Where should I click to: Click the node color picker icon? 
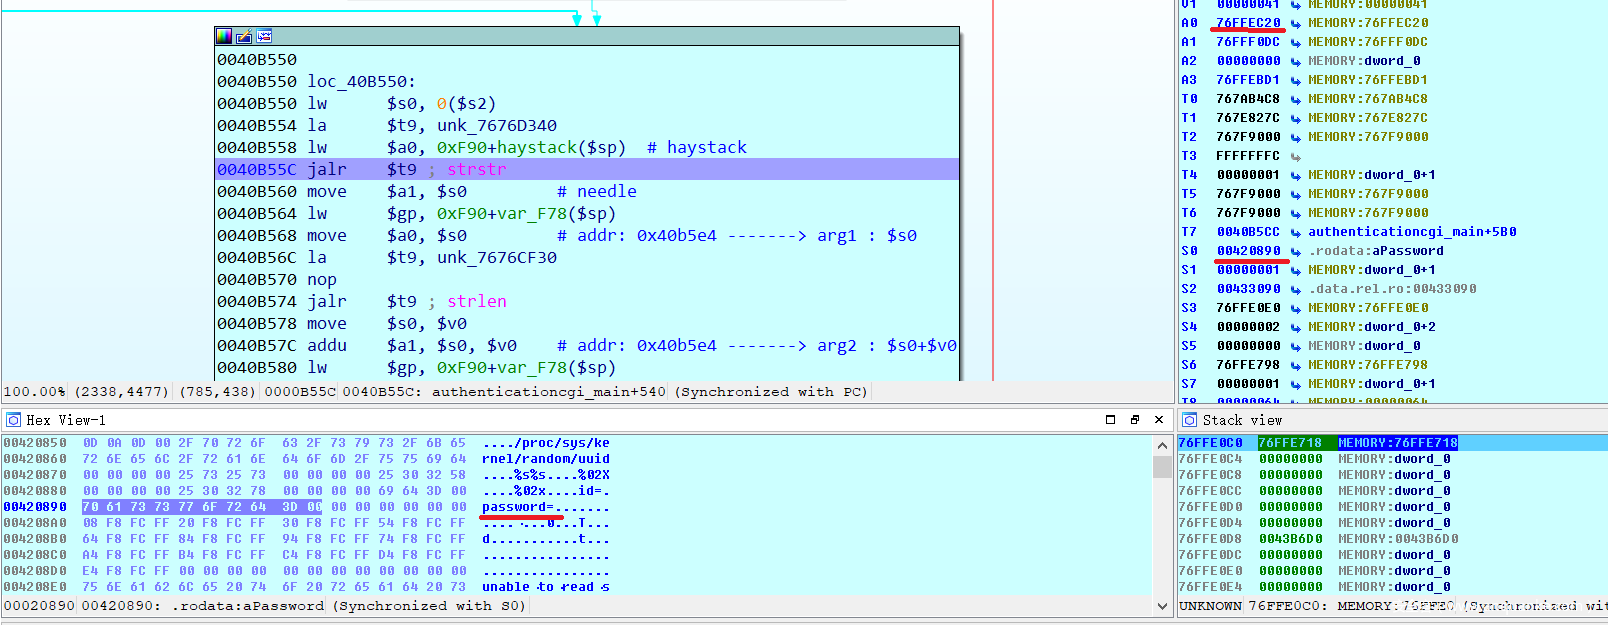(224, 36)
